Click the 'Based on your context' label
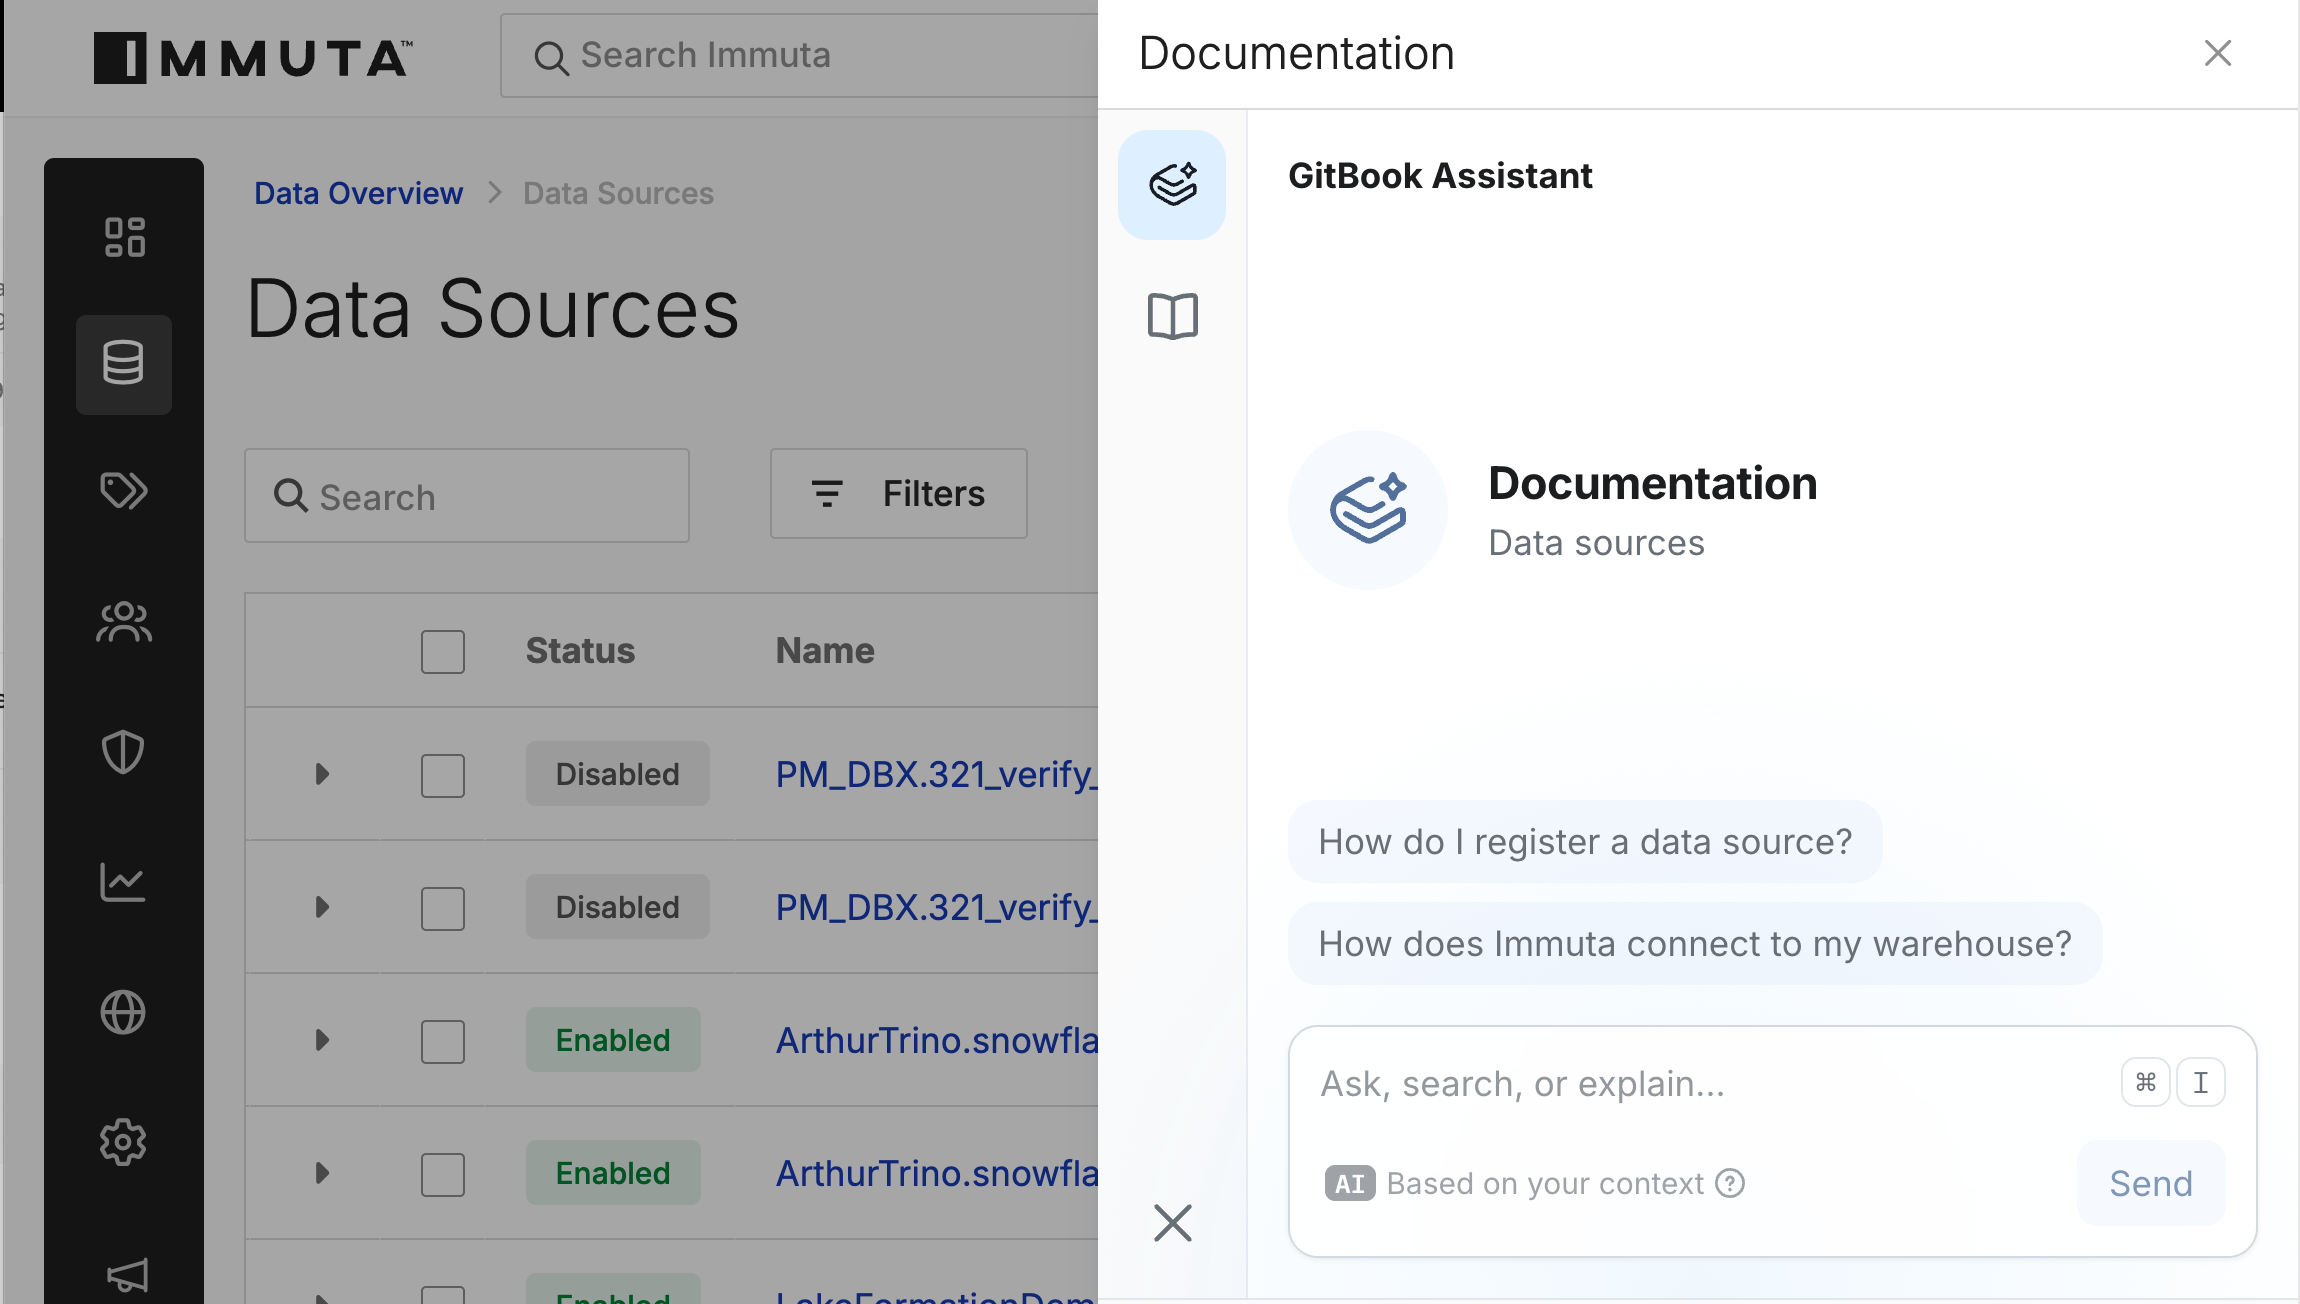 1545,1183
